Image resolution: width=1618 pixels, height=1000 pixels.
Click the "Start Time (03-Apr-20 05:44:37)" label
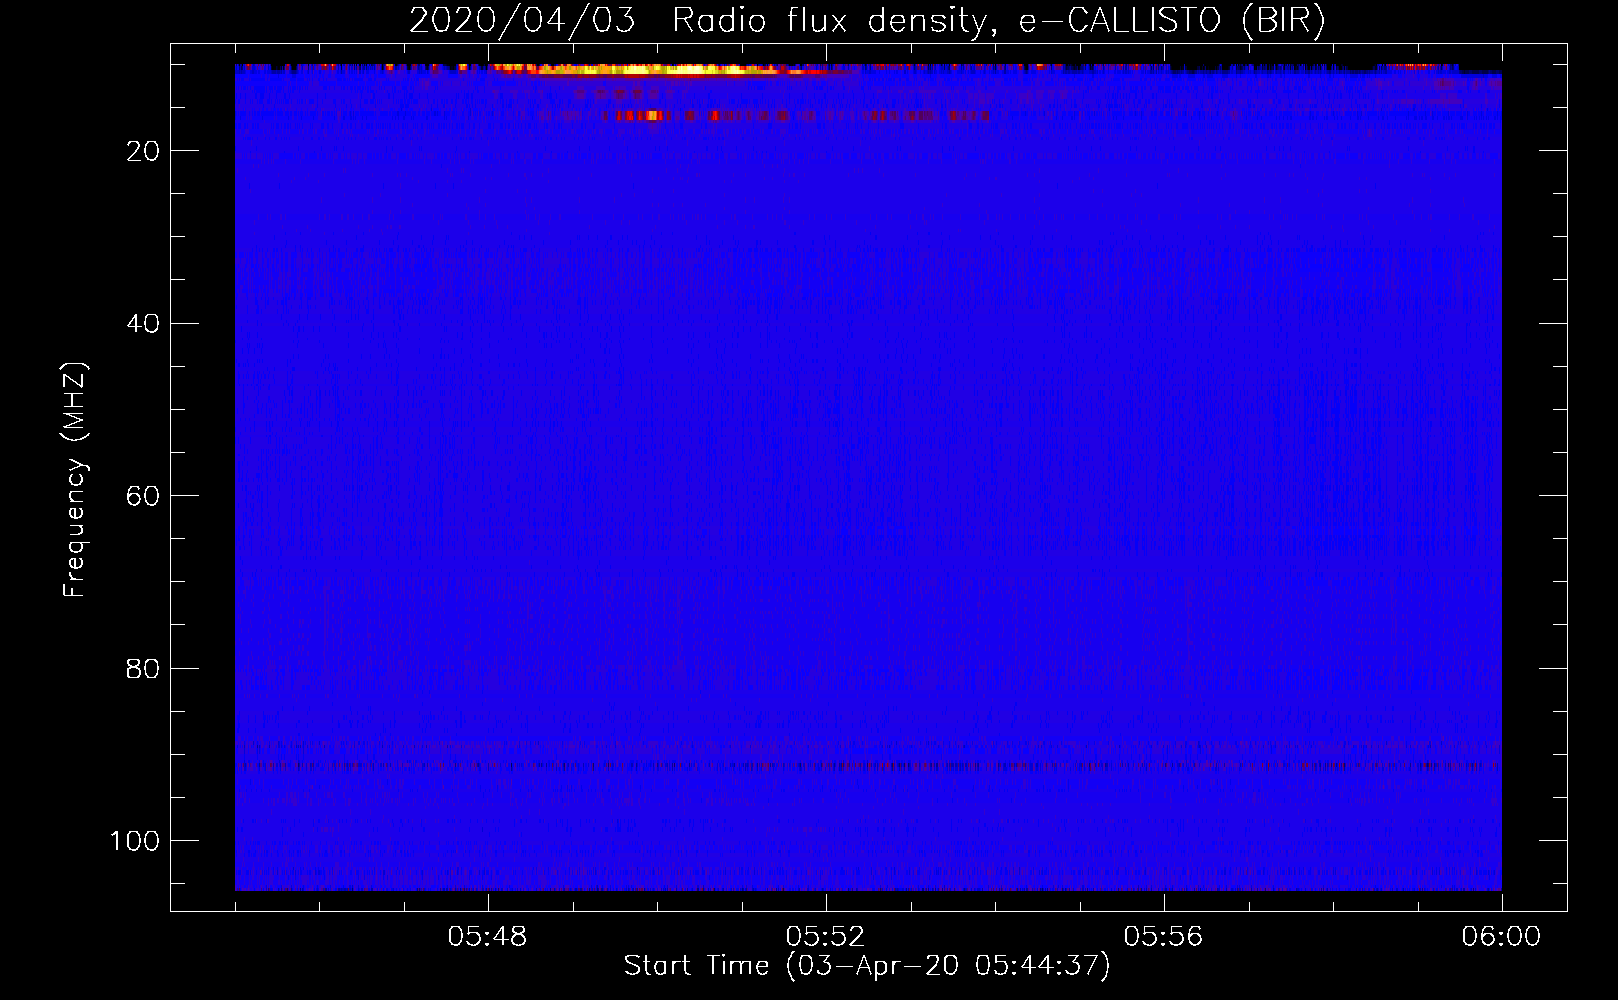[867, 966]
